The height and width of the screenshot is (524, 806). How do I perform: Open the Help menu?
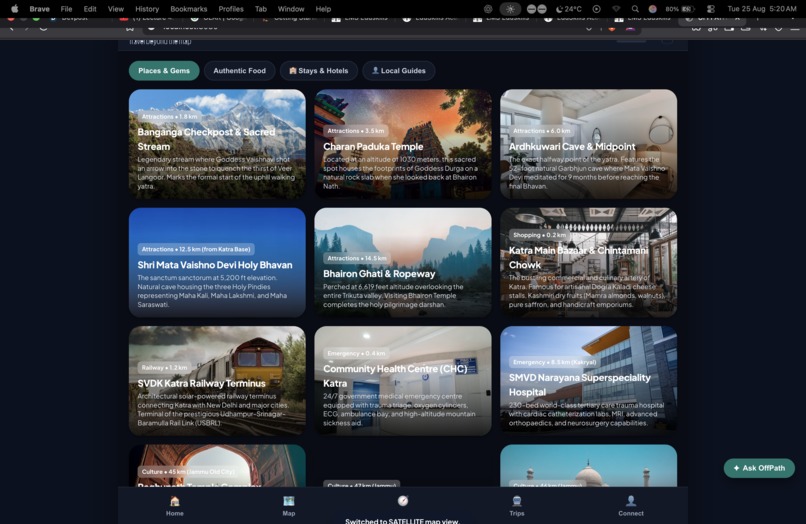[323, 9]
